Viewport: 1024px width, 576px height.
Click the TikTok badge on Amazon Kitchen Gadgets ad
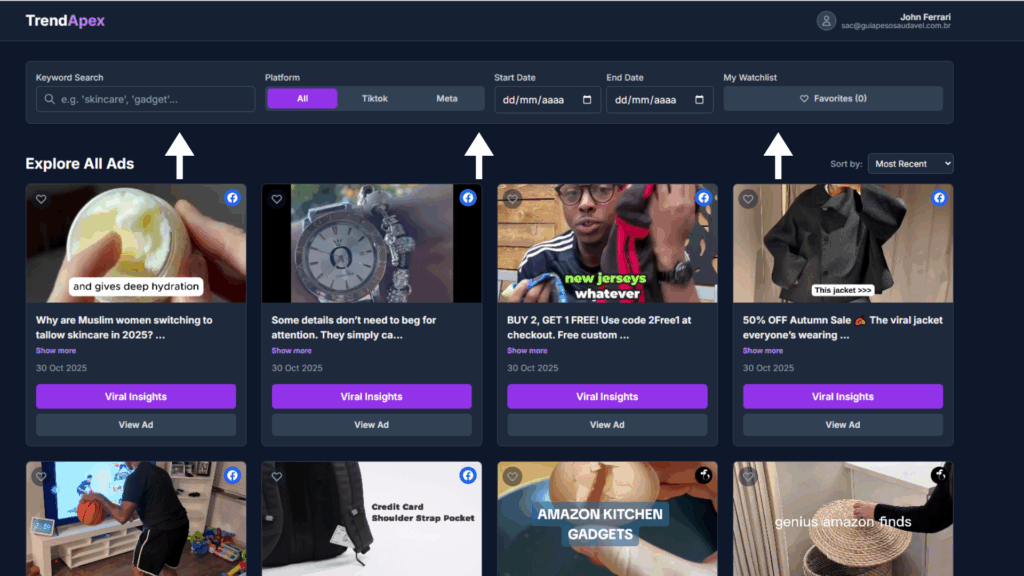pyautogui.click(x=703, y=476)
